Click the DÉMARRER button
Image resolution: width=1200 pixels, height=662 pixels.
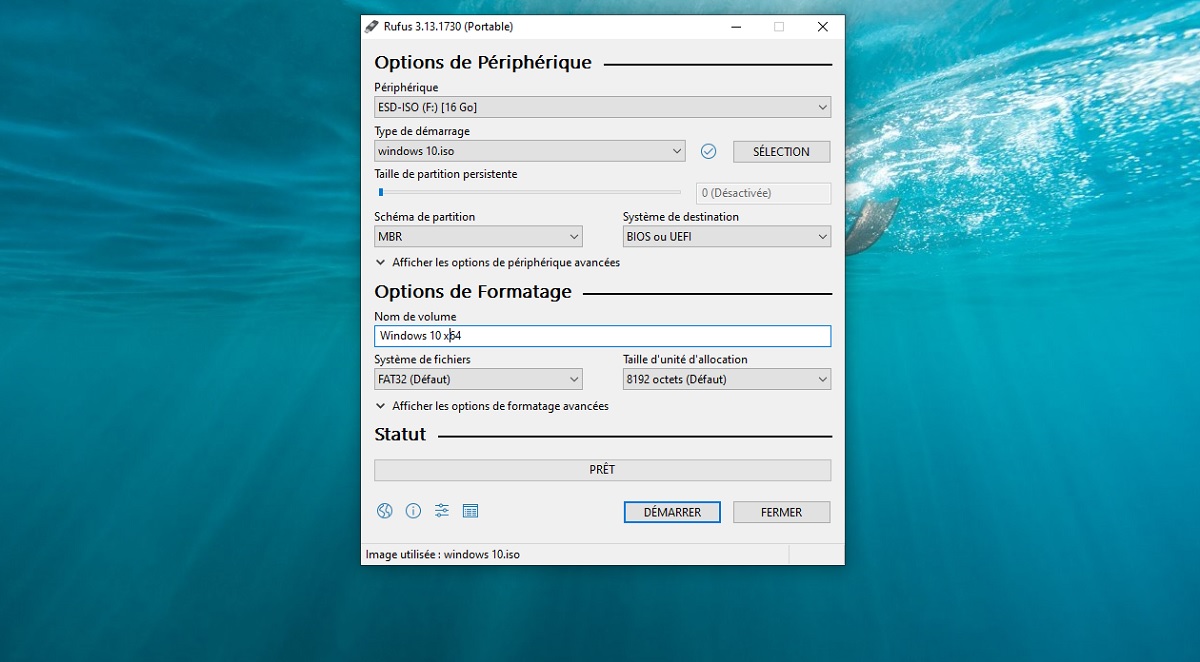pos(672,512)
